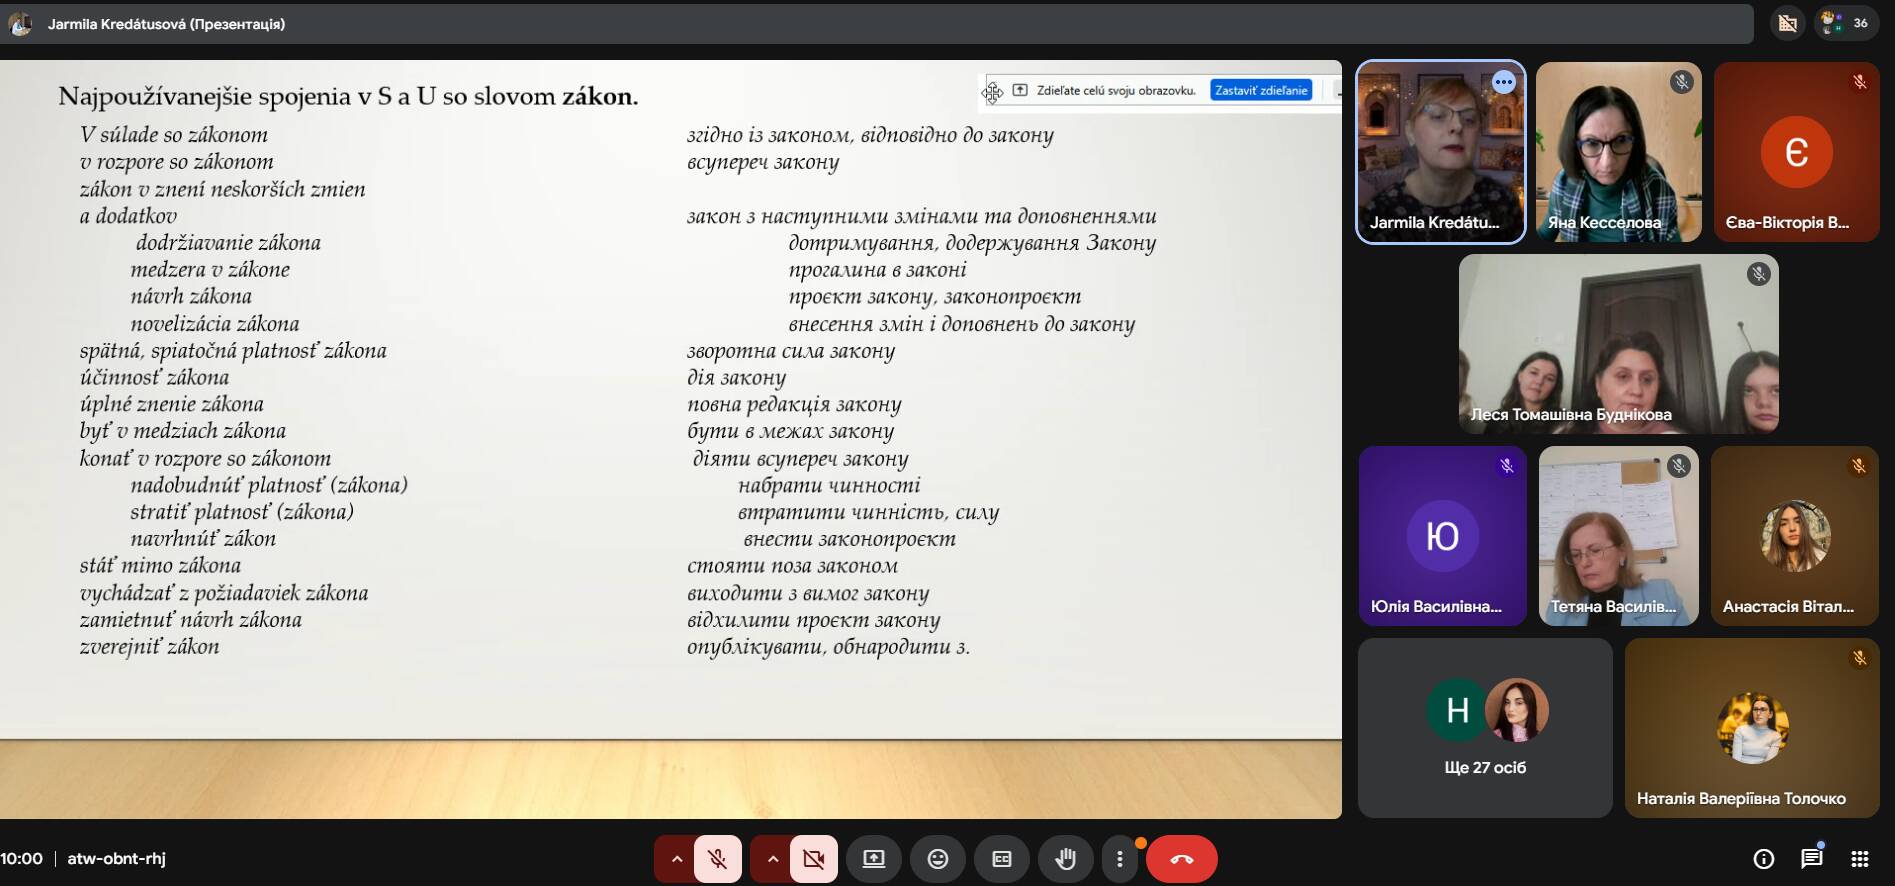Open the chat panel
The width and height of the screenshot is (1895, 886).
[1811, 859]
